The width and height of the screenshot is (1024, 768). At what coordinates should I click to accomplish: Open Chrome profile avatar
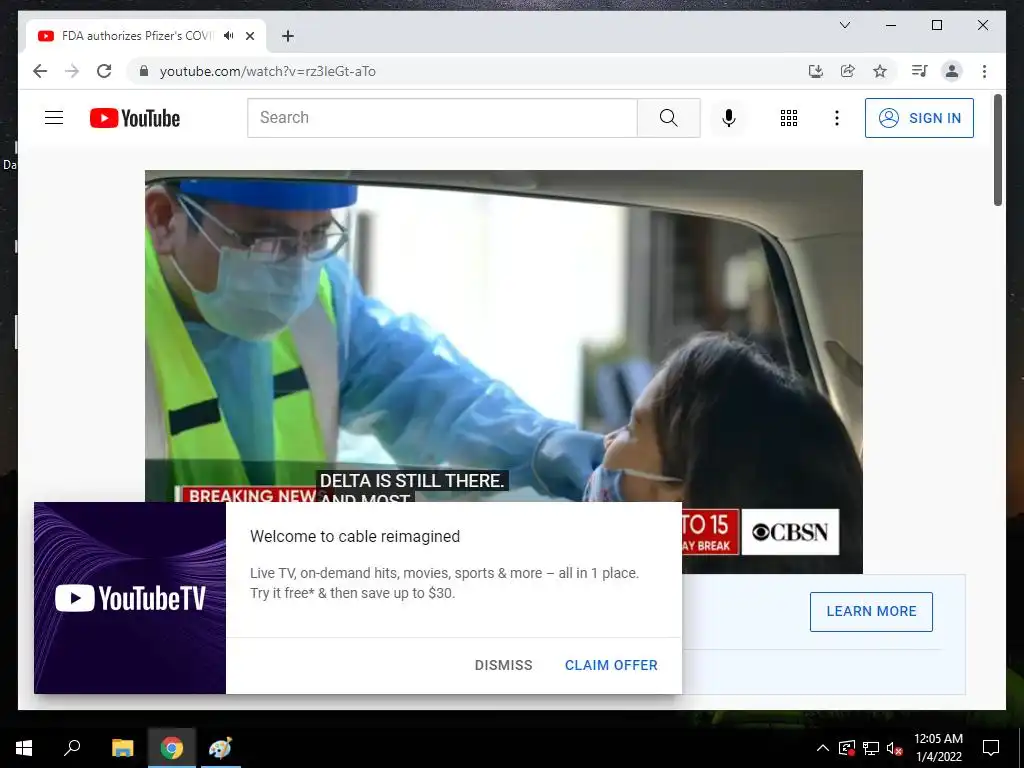pos(952,71)
